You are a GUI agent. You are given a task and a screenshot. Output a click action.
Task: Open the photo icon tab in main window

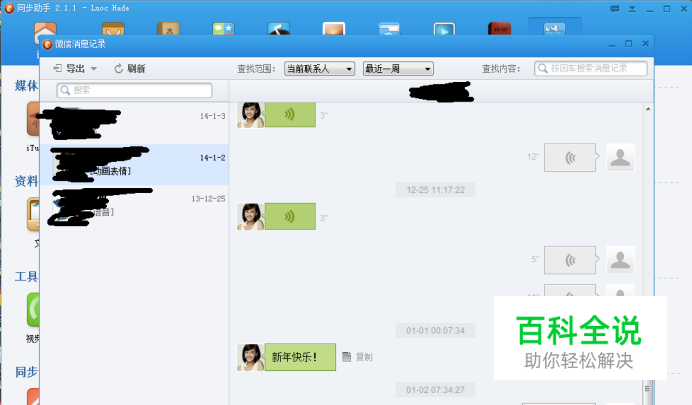pyautogui.click(x=334, y=29)
